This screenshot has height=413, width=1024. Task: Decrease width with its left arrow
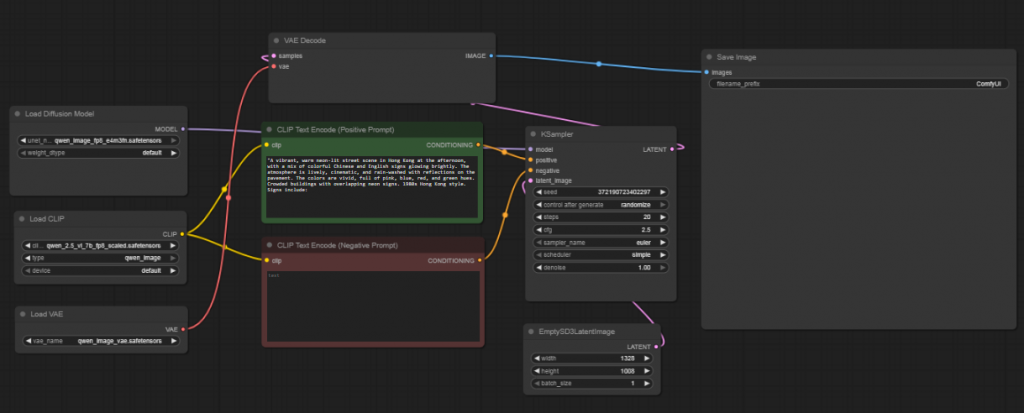click(x=536, y=358)
